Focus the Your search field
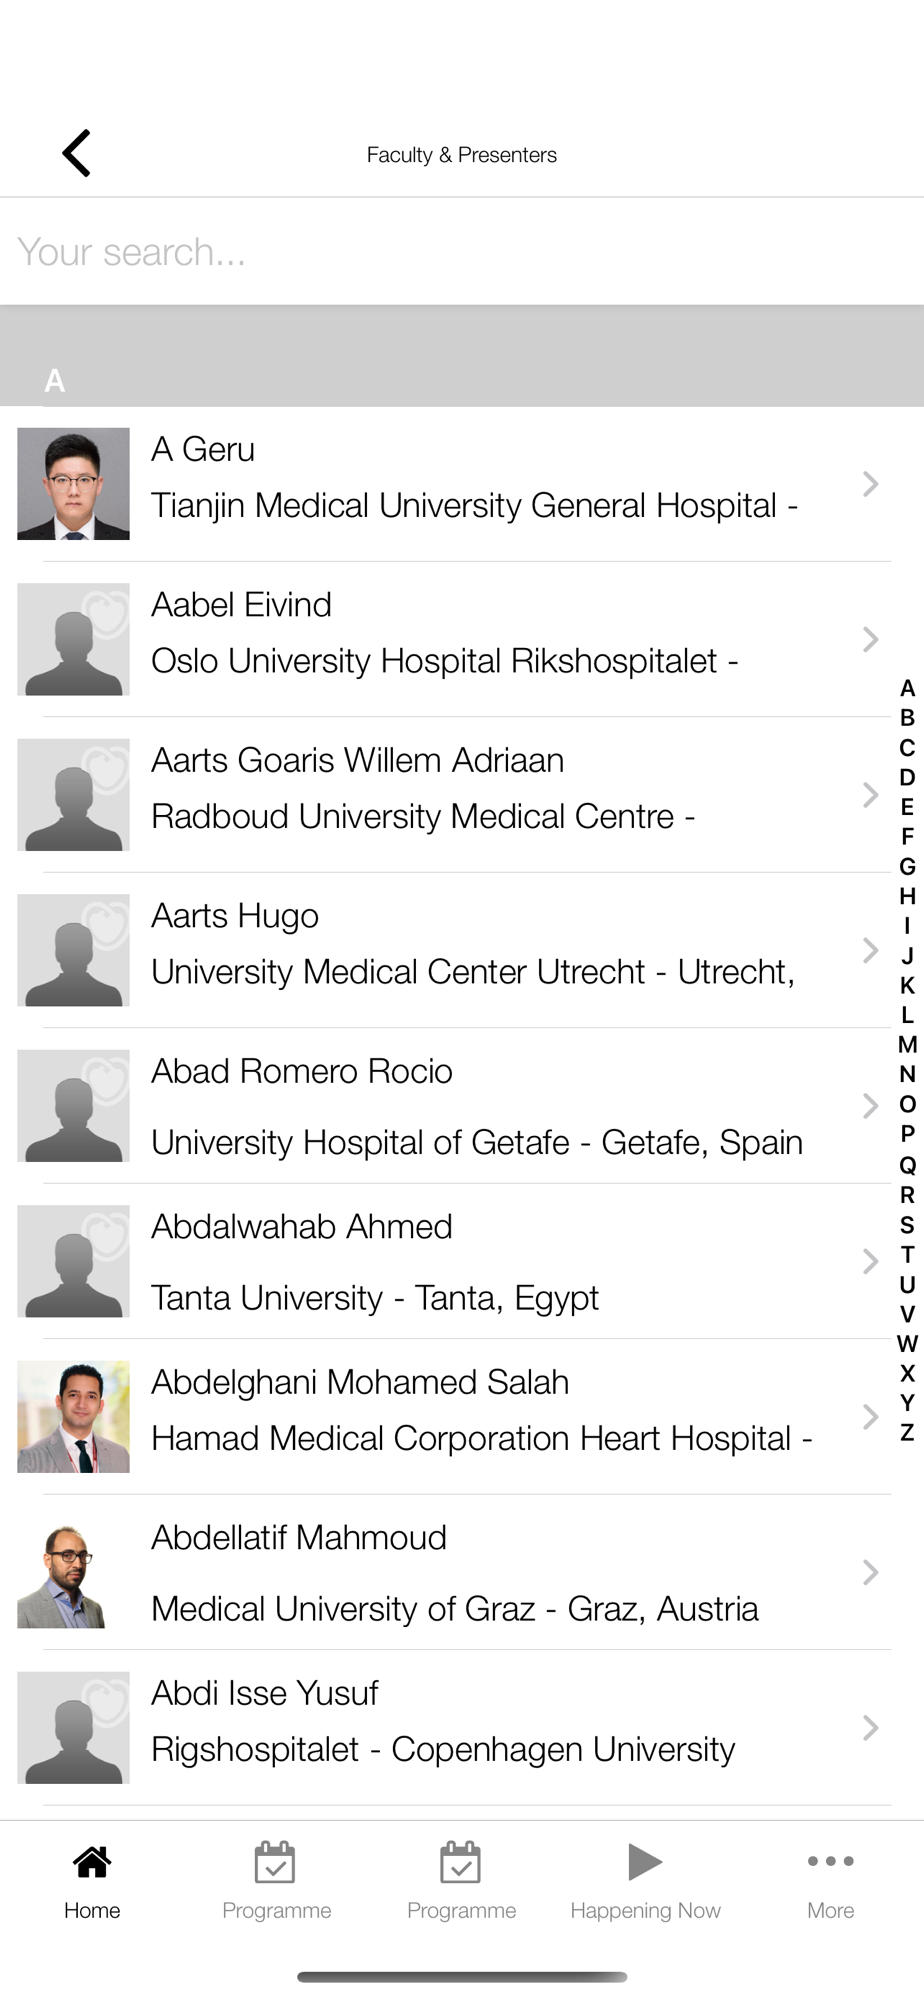This screenshot has width=924, height=2000. 462,252
